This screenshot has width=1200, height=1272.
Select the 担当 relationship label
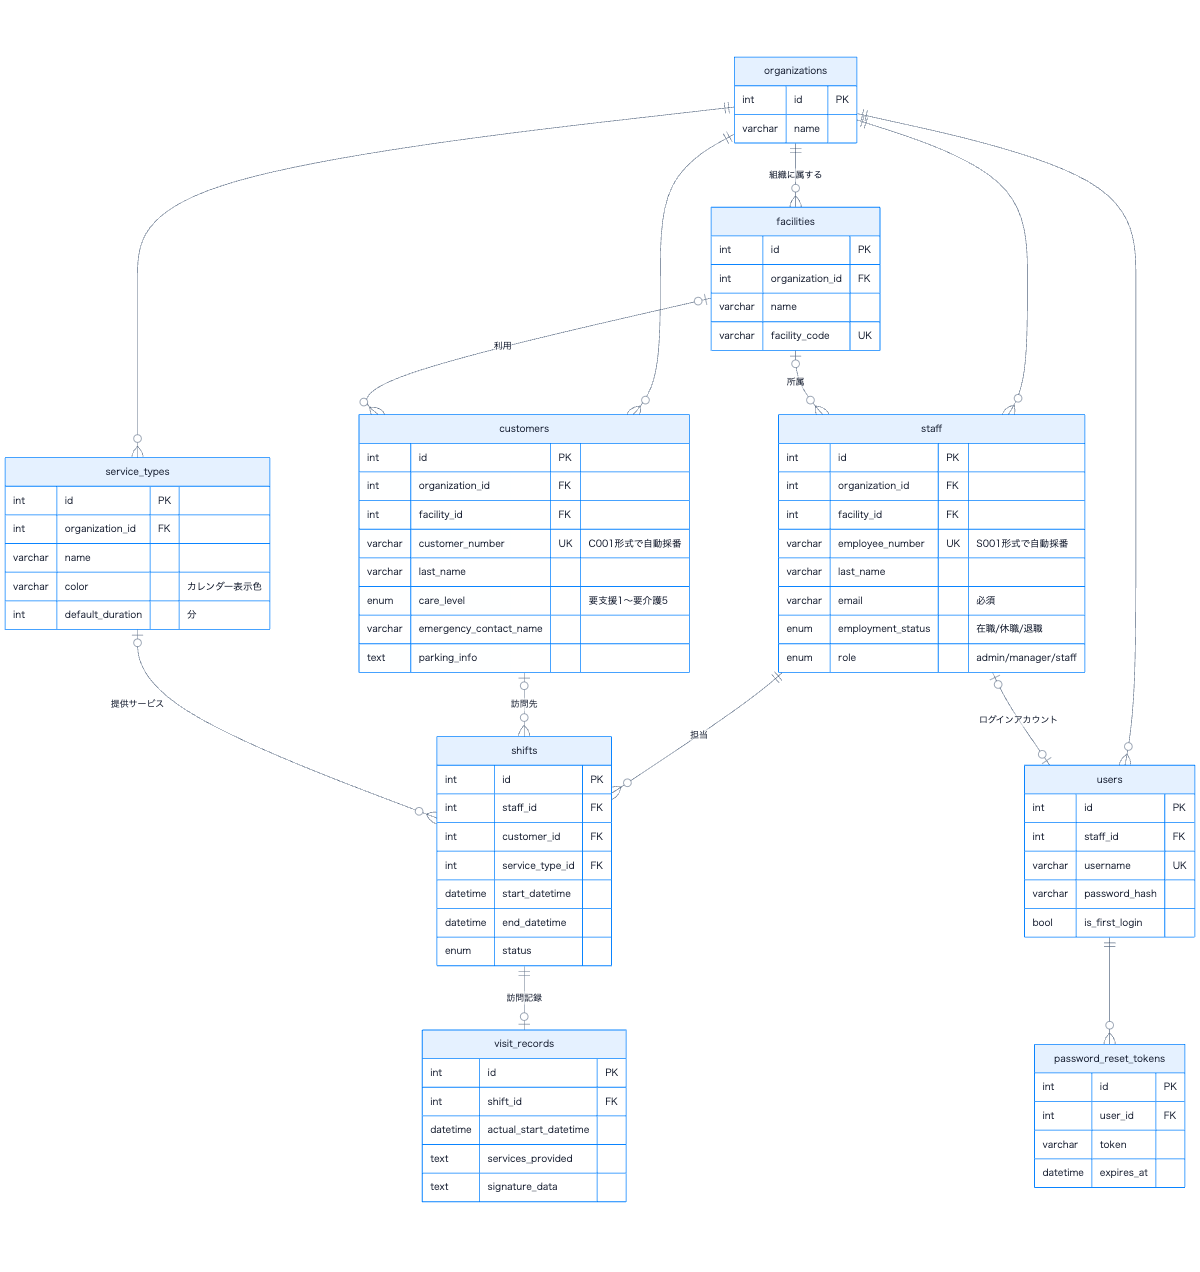point(699,735)
